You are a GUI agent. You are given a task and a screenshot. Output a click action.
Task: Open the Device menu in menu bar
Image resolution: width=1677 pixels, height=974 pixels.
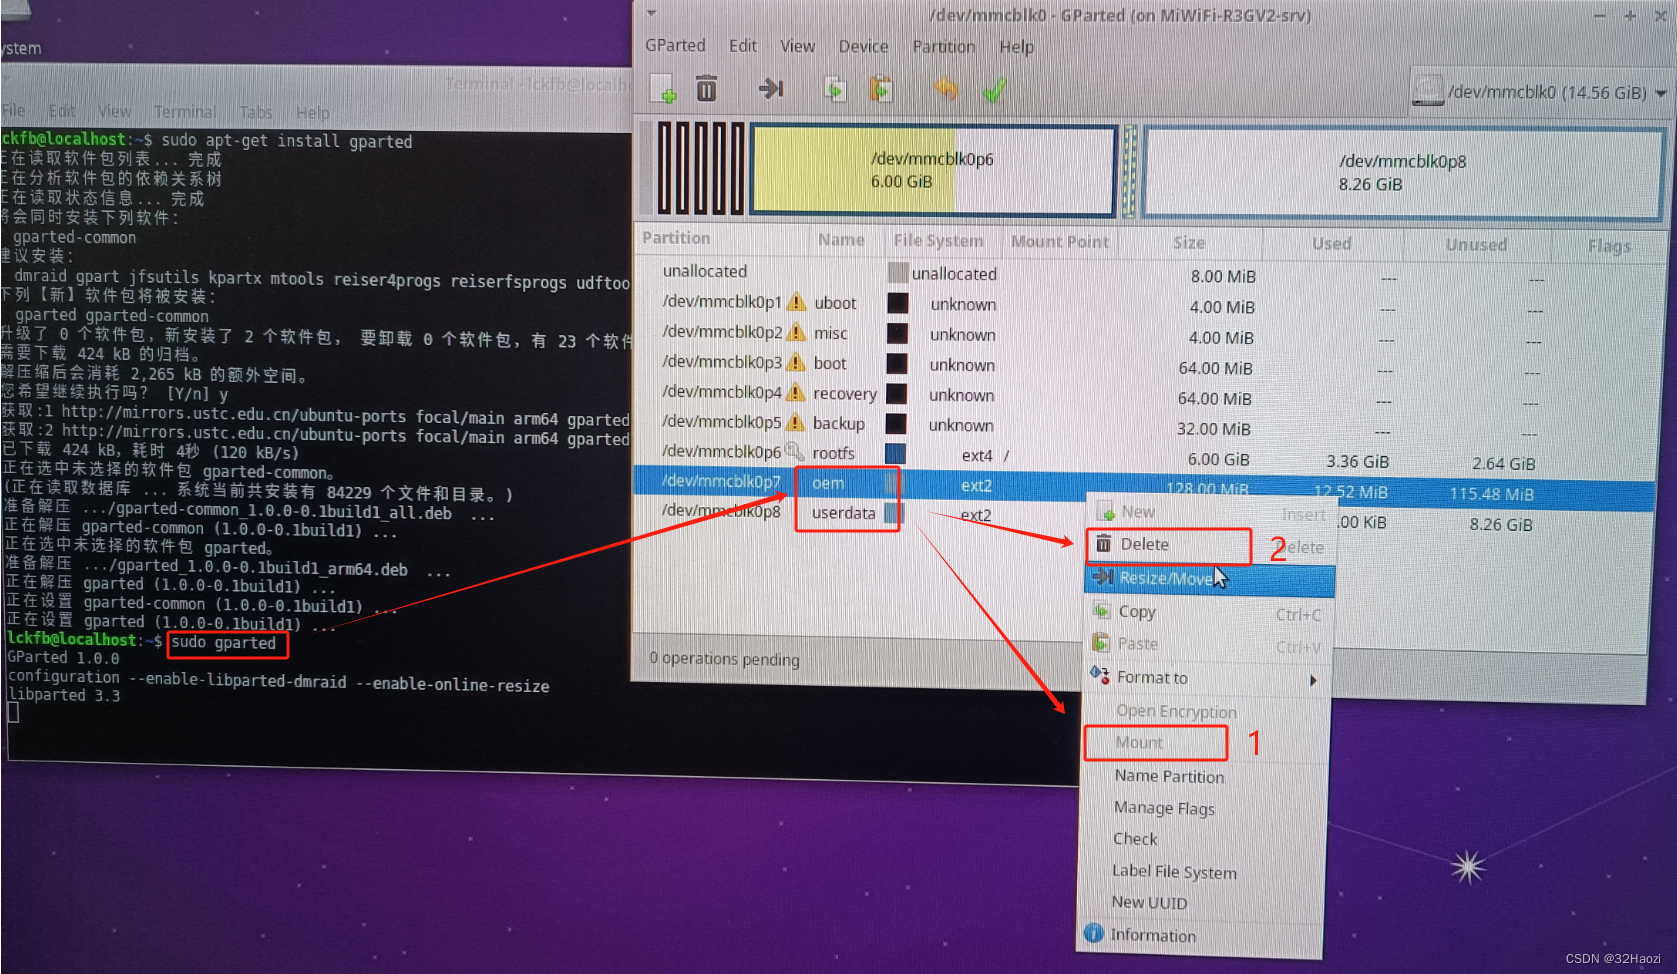tap(863, 47)
